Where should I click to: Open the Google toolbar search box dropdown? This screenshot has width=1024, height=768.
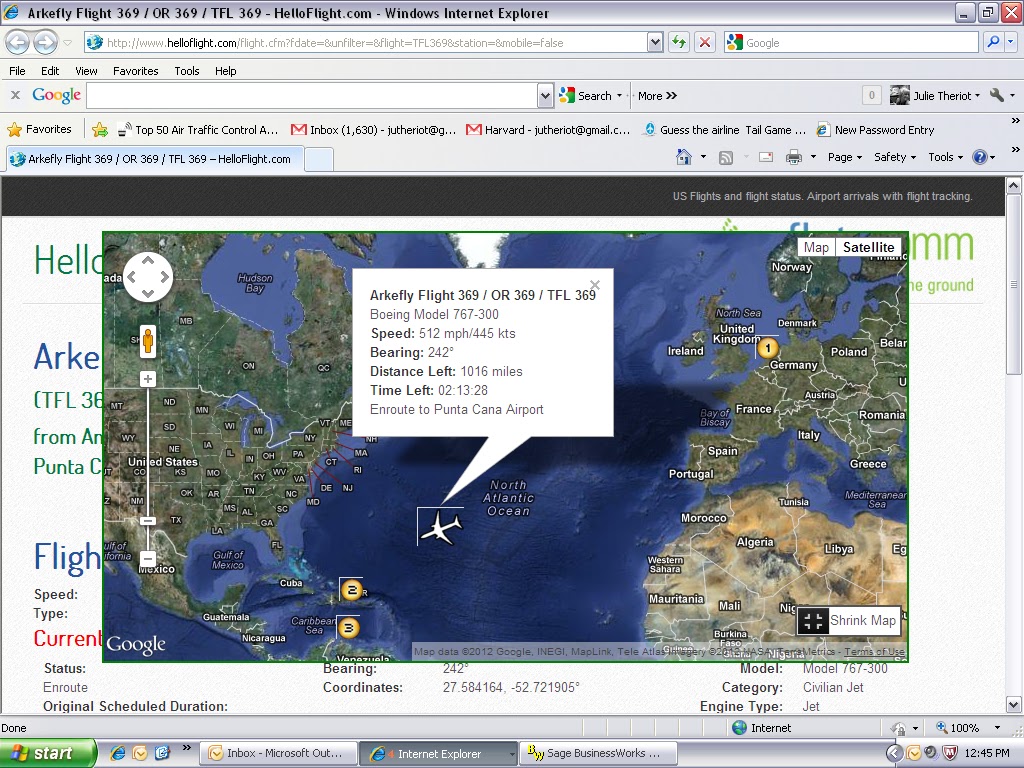point(545,96)
